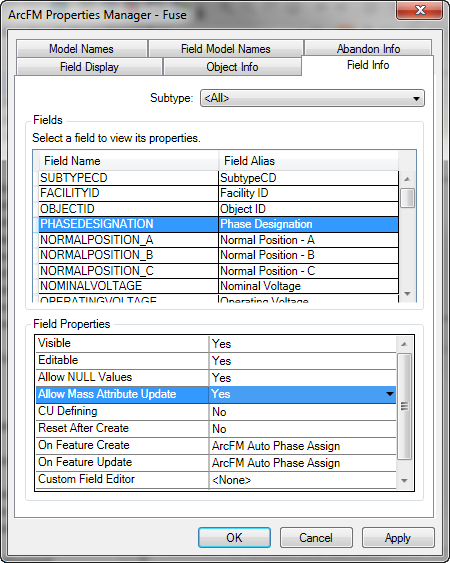The height and width of the screenshot is (563, 450).
Task: Click the Field Properties scroll up arrow
Action: click(404, 344)
